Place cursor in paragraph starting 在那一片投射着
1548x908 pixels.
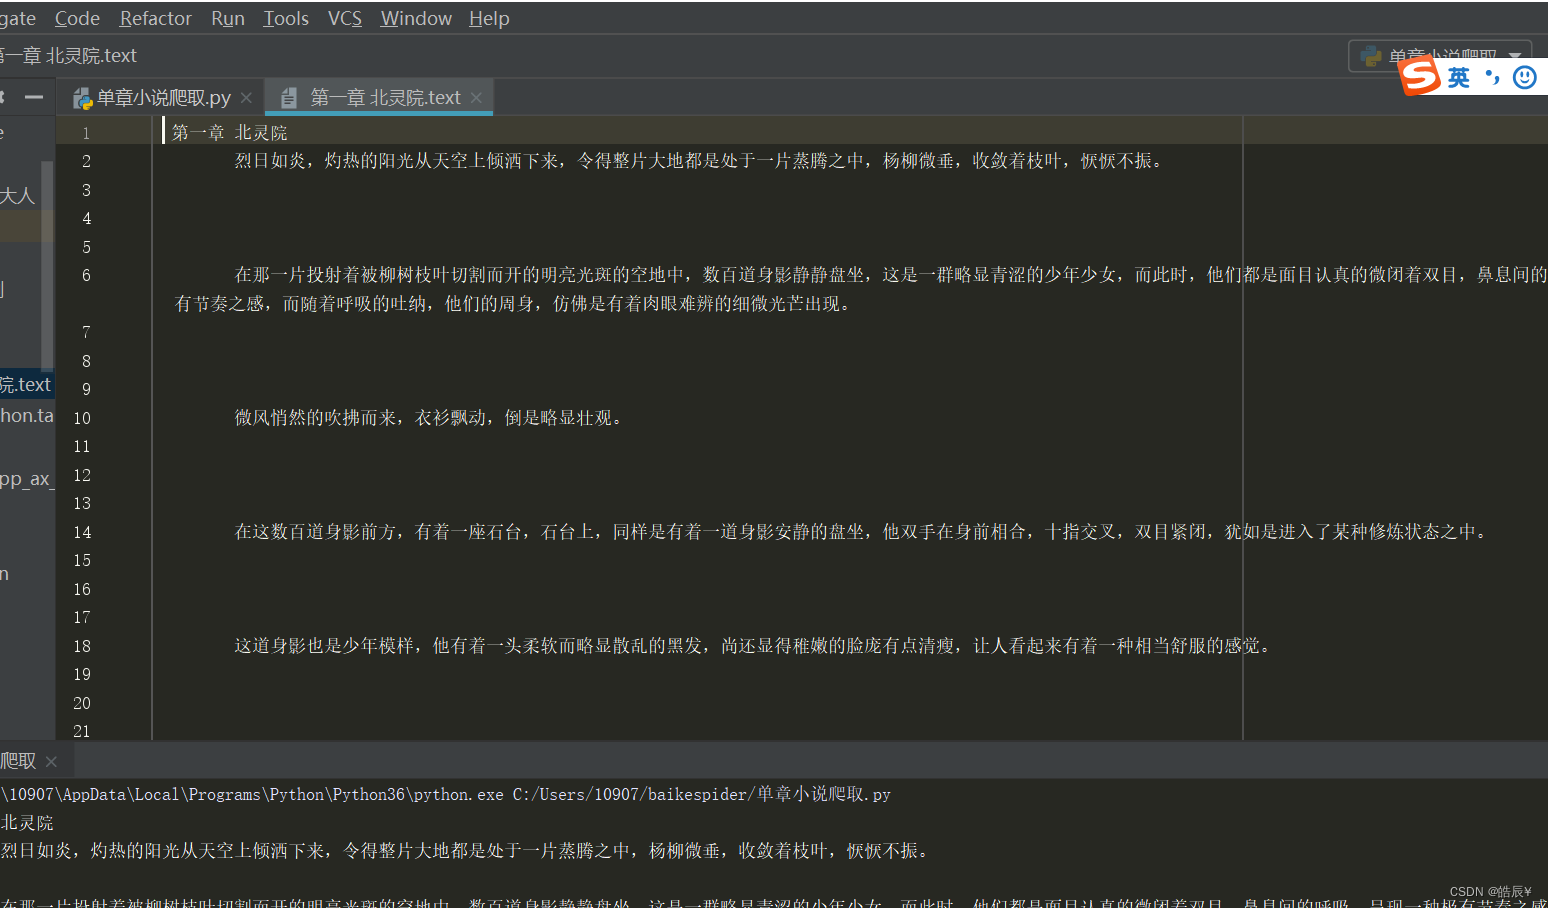point(890,275)
